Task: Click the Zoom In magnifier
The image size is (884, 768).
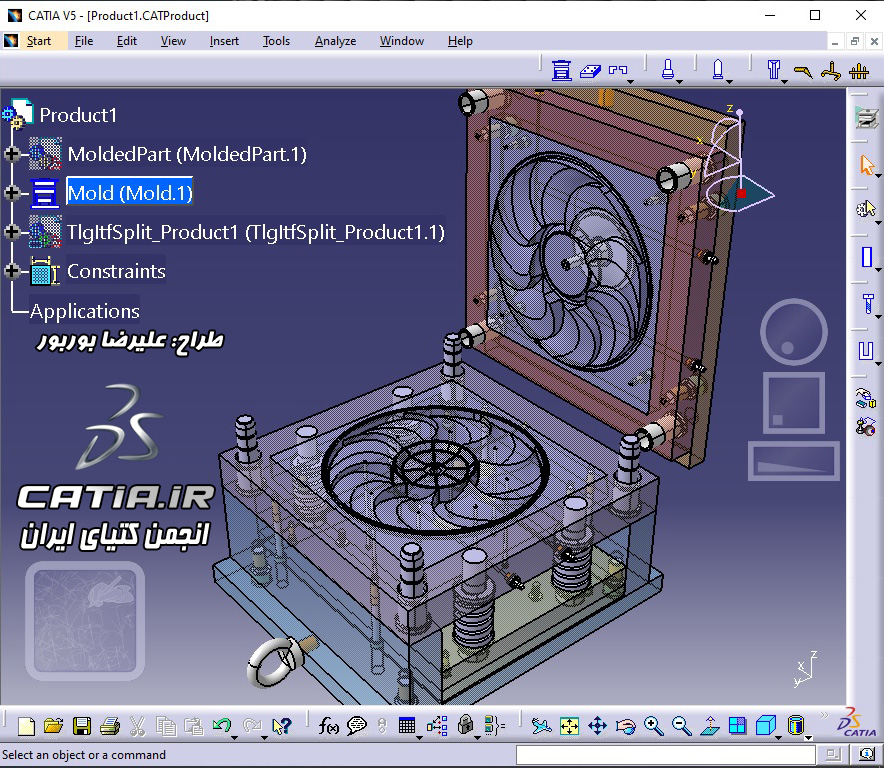Action: tap(653, 726)
